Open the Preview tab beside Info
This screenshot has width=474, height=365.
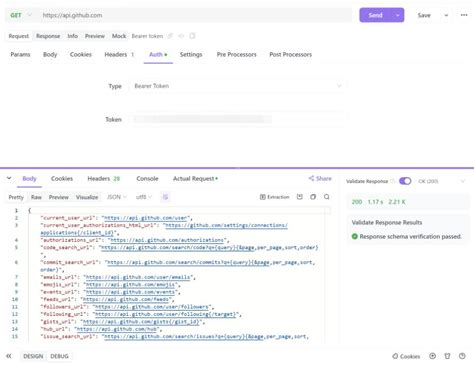tap(95, 36)
